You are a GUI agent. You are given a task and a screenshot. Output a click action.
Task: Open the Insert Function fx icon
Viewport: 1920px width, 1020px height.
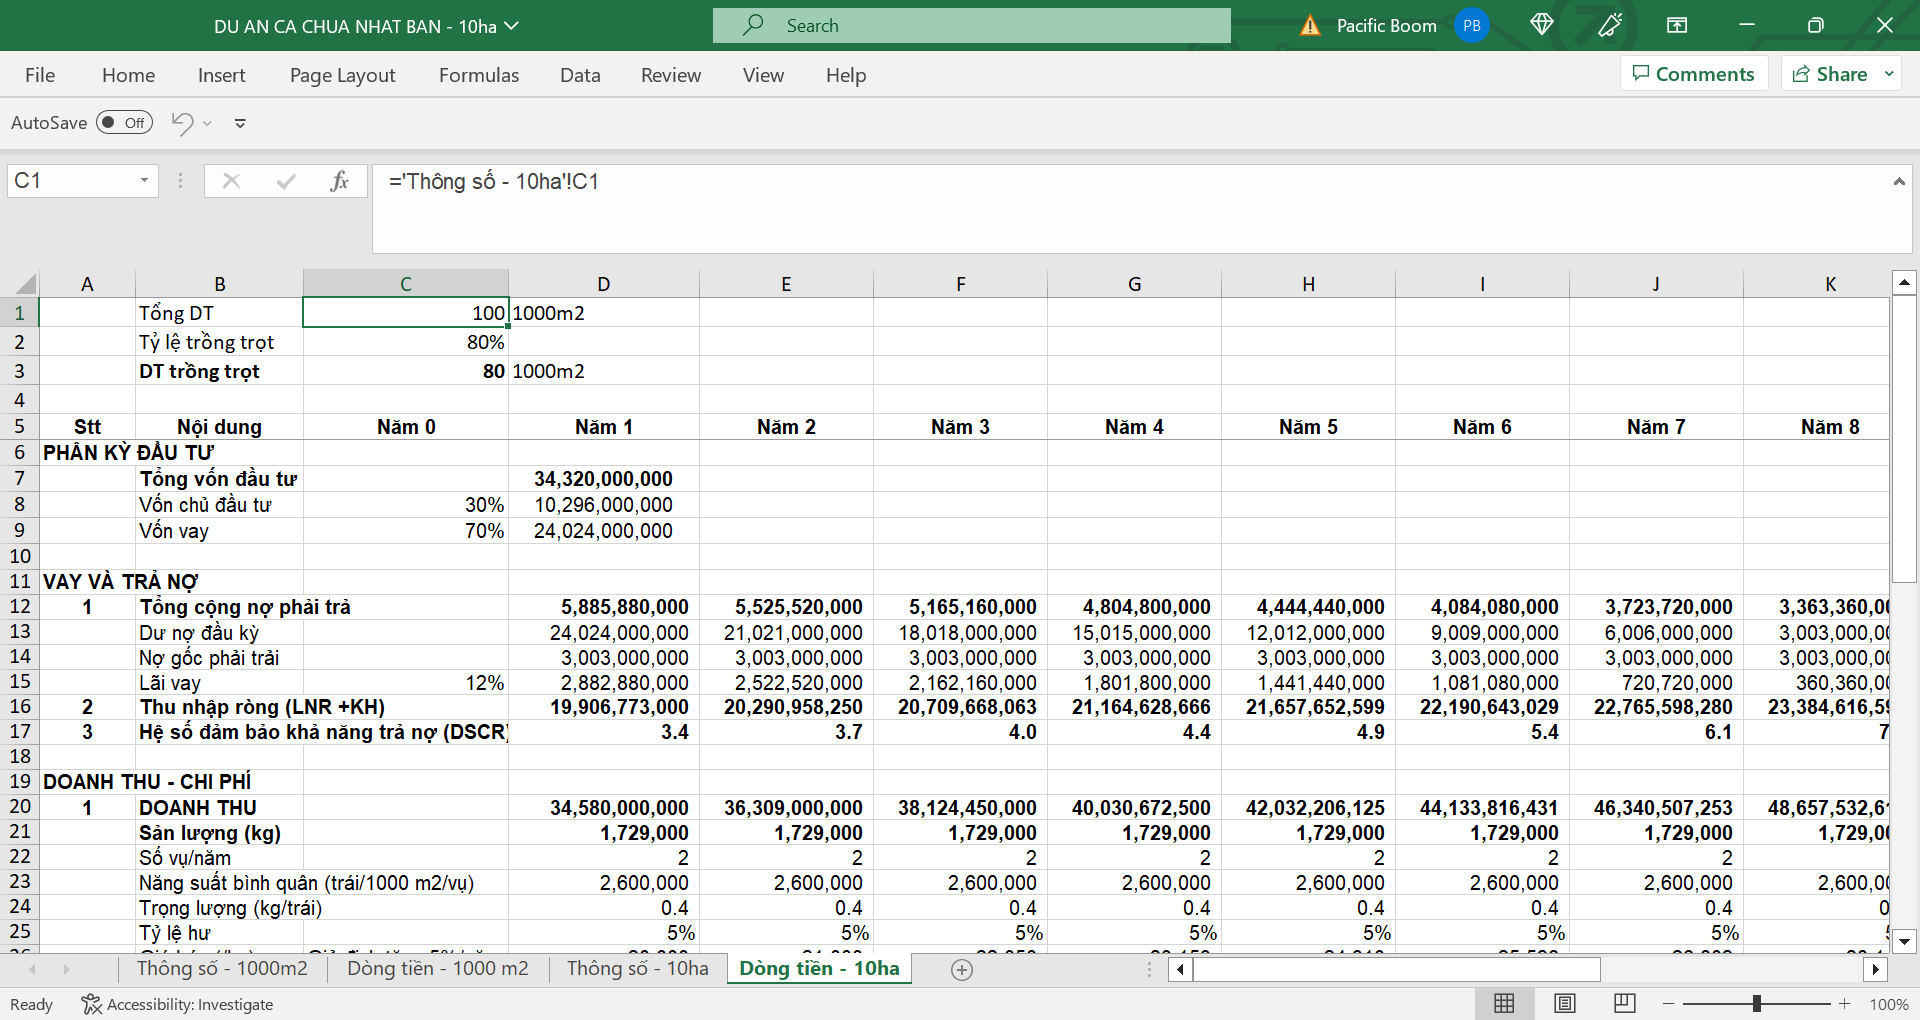[x=339, y=181]
